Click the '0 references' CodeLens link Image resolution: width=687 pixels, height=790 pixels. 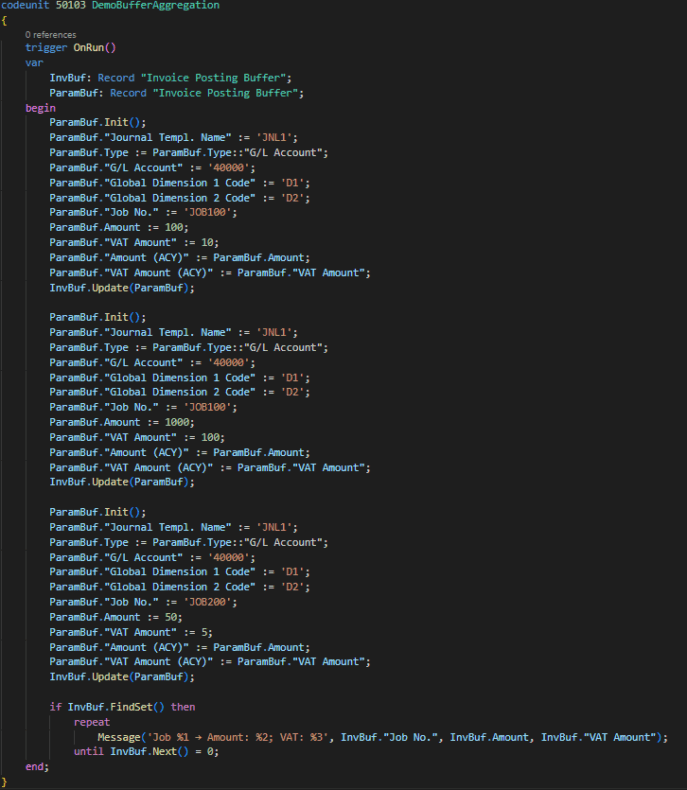point(50,35)
